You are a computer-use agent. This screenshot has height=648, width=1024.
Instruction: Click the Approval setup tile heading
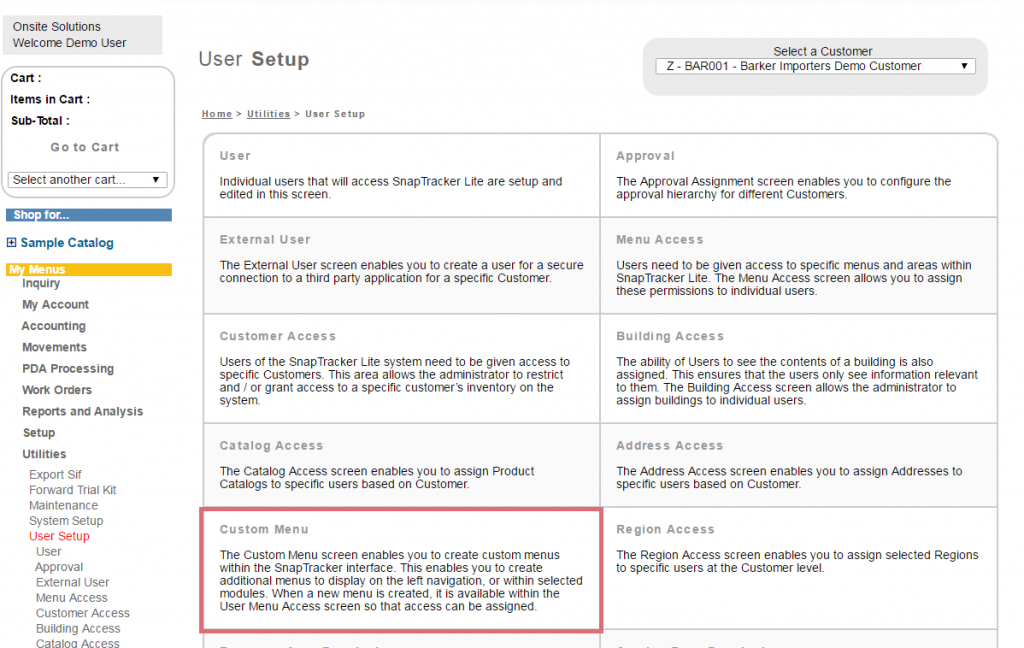point(645,156)
